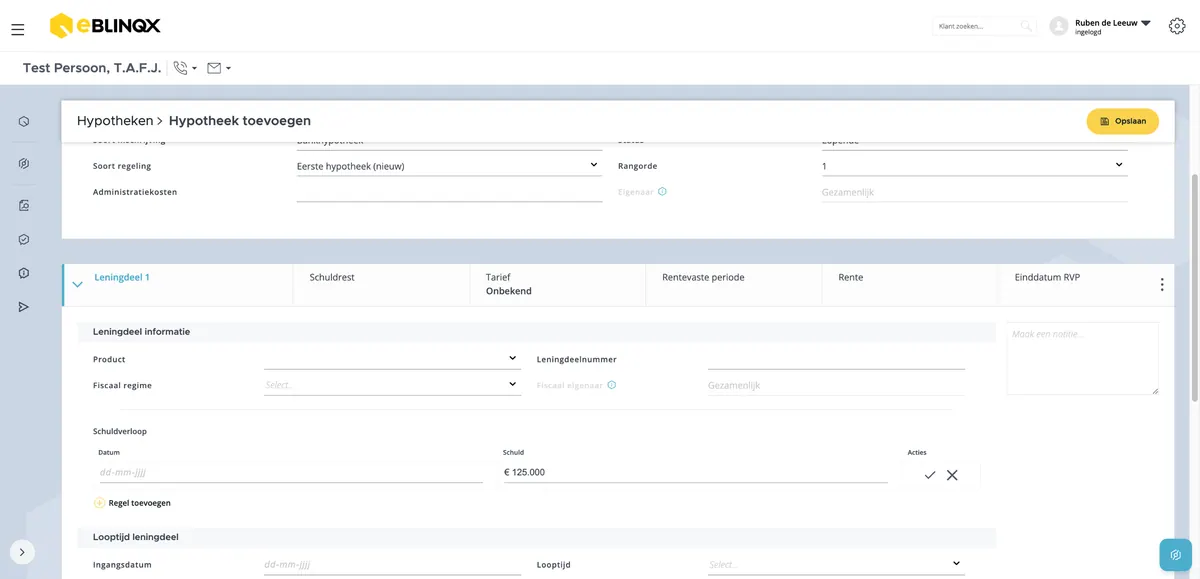Image resolution: width=1200 pixels, height=579 pixels.
Task: Click the Eigenaar info icon
Action: 662,191
